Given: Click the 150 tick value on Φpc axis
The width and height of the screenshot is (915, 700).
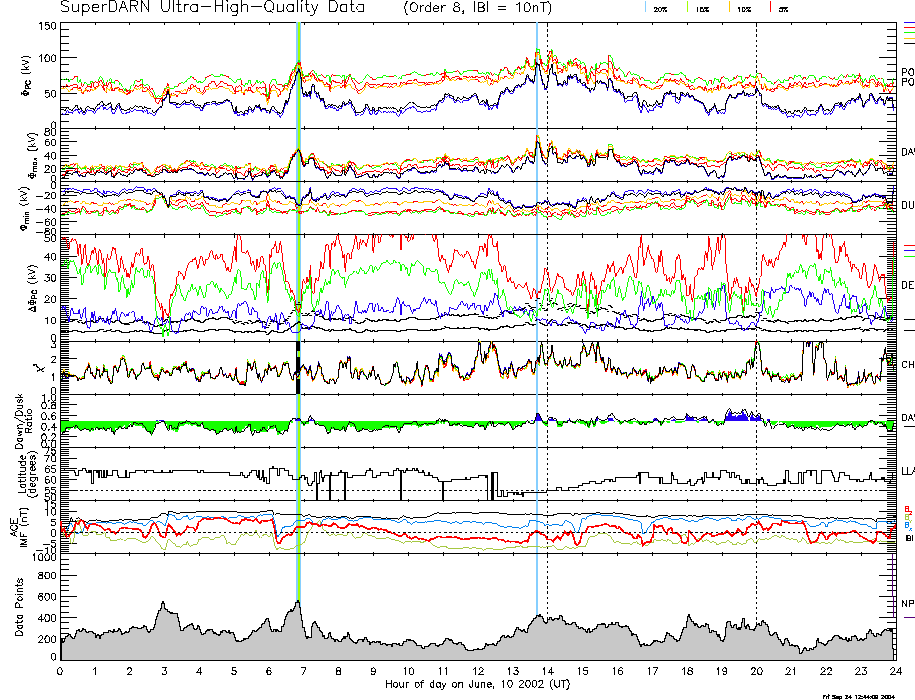Looking at the screenshot, I should pyautogui.click(x=47, y=26).
